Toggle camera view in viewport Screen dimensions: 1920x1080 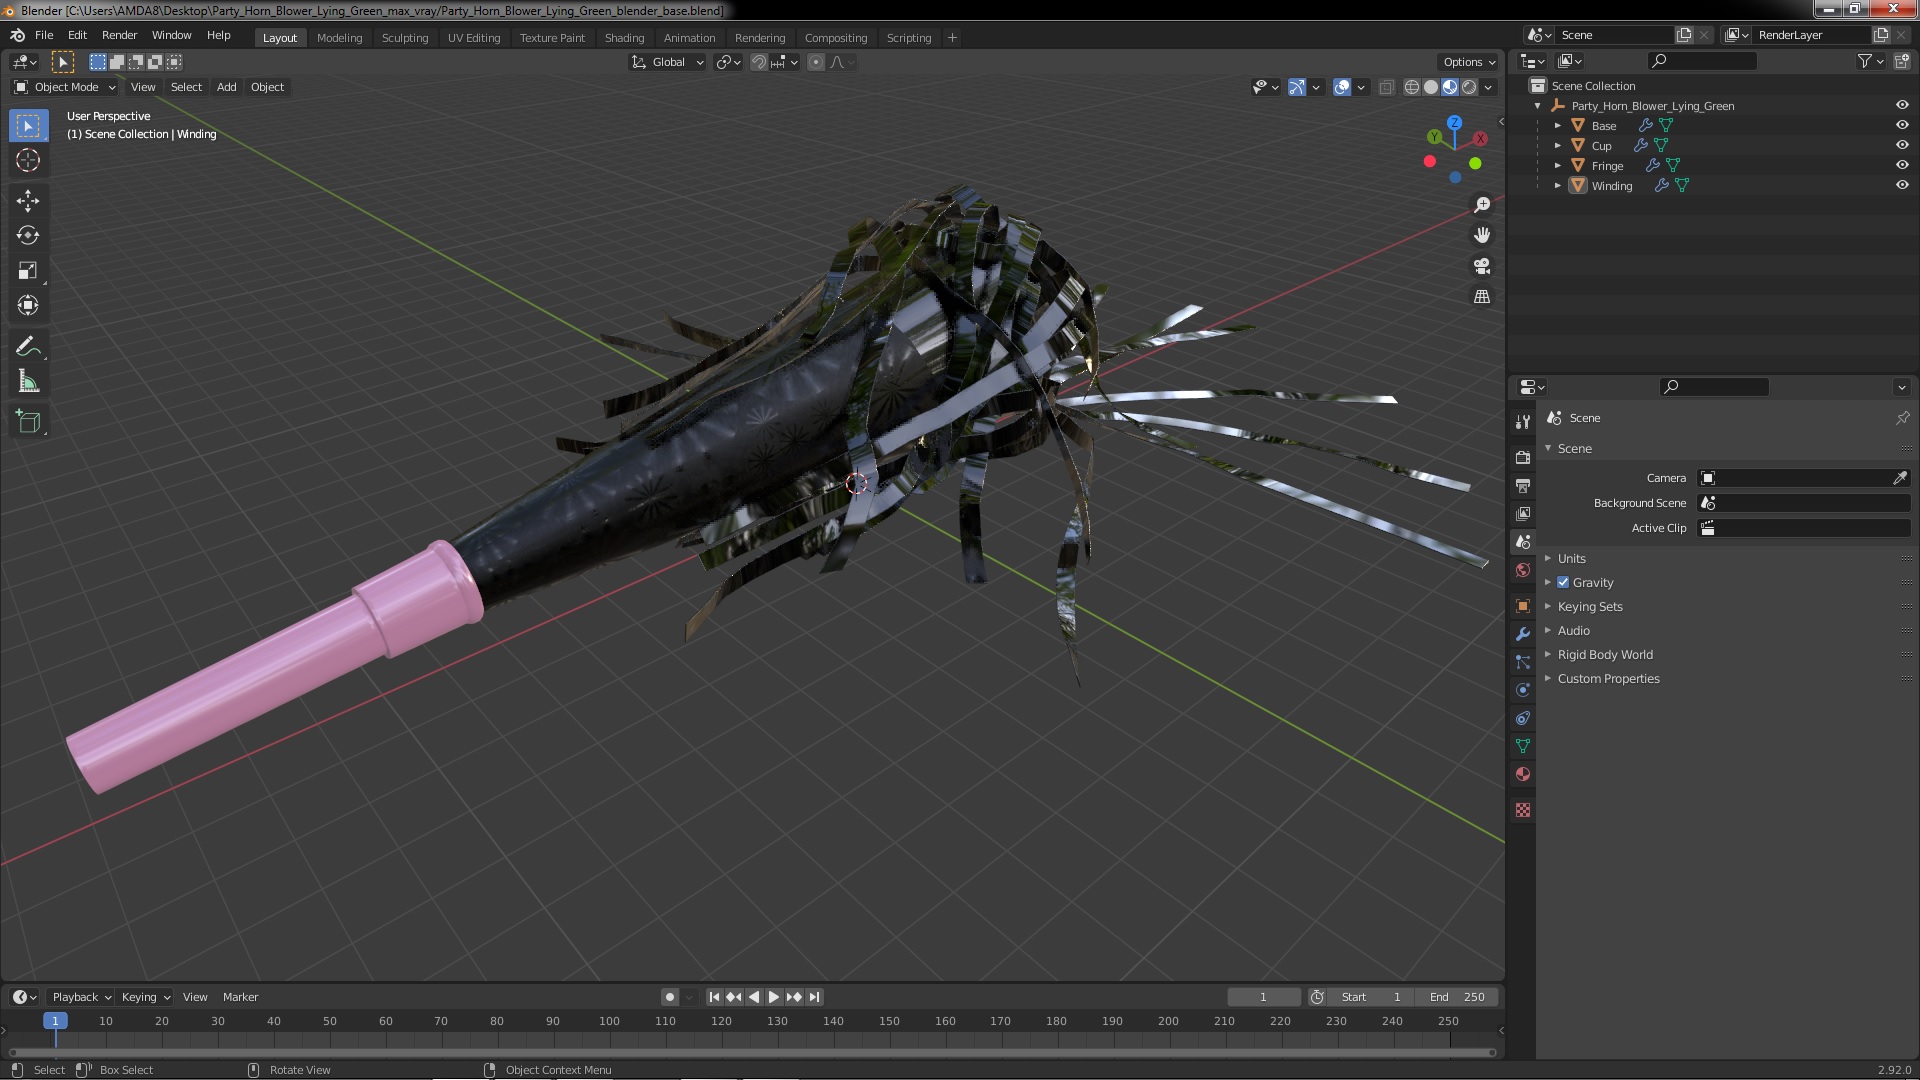[1482, 266]
